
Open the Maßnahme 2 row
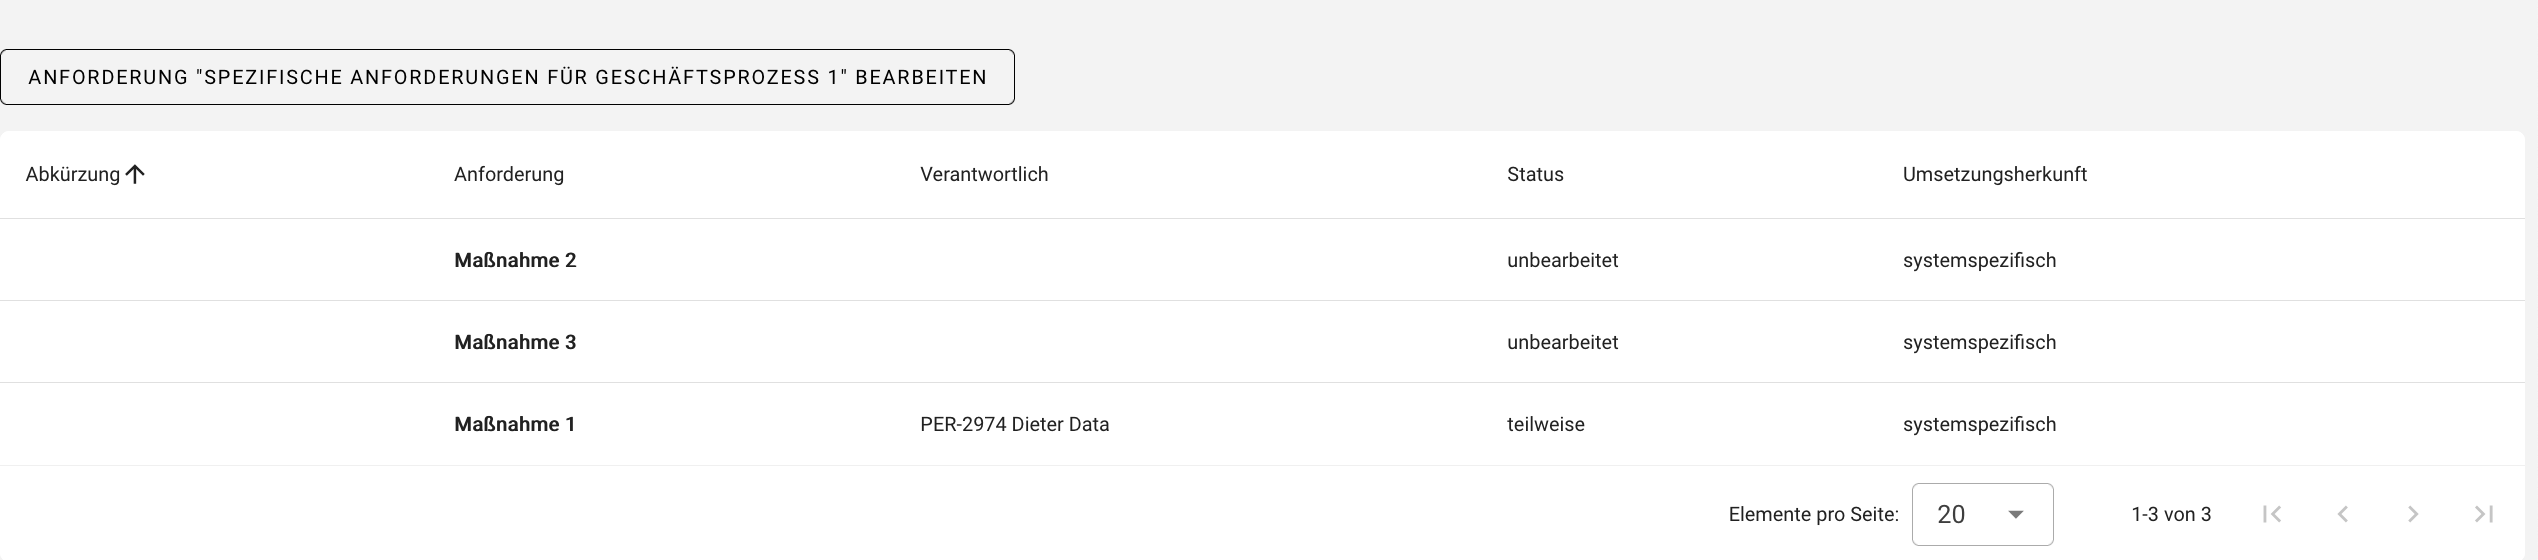coord(515,260)
